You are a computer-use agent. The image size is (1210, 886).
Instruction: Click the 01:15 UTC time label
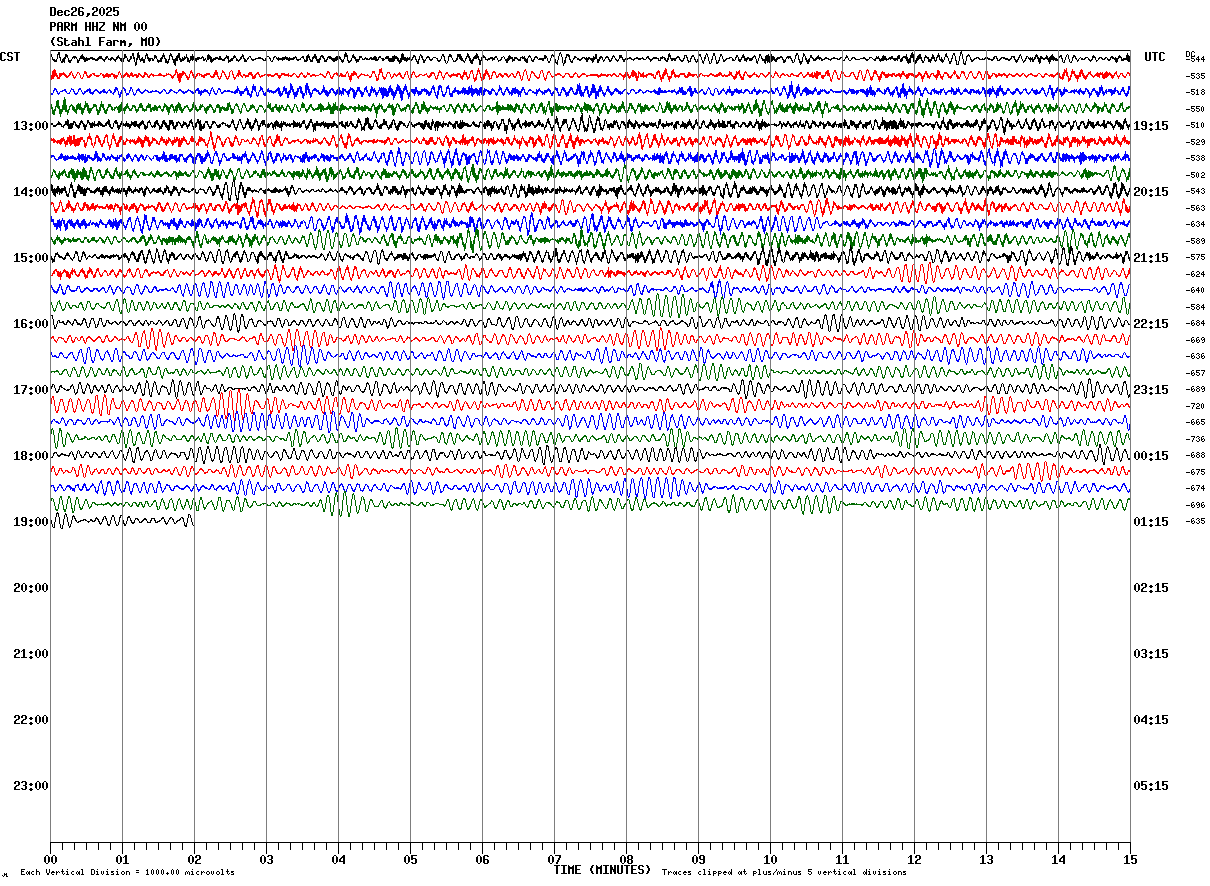coord(1151,522)
